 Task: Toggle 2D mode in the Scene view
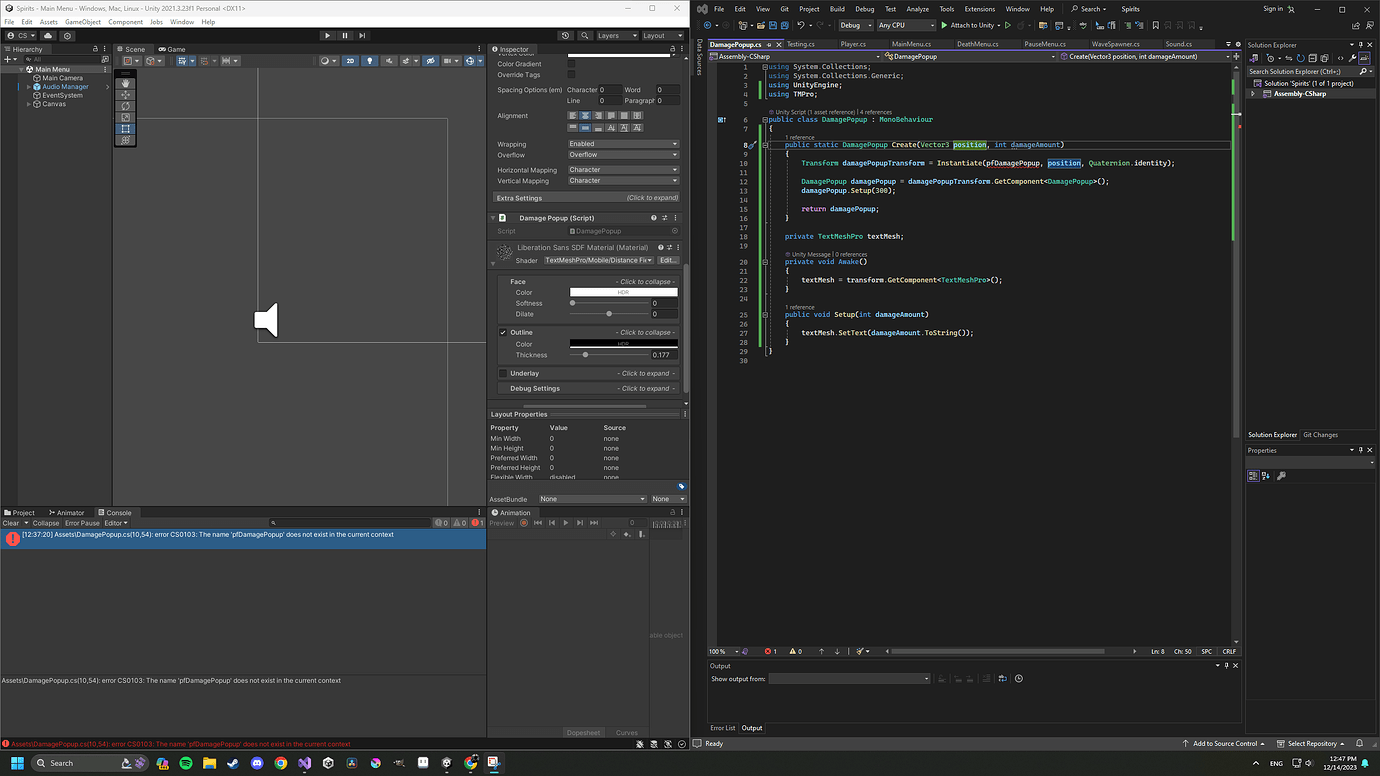pos(350,60)
